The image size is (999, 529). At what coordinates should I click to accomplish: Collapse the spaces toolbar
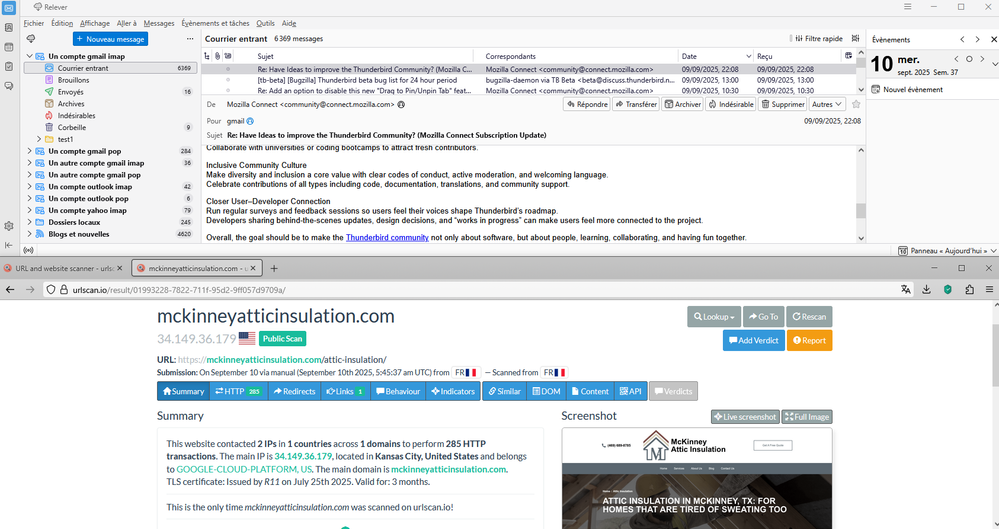[x=9, y=245]
